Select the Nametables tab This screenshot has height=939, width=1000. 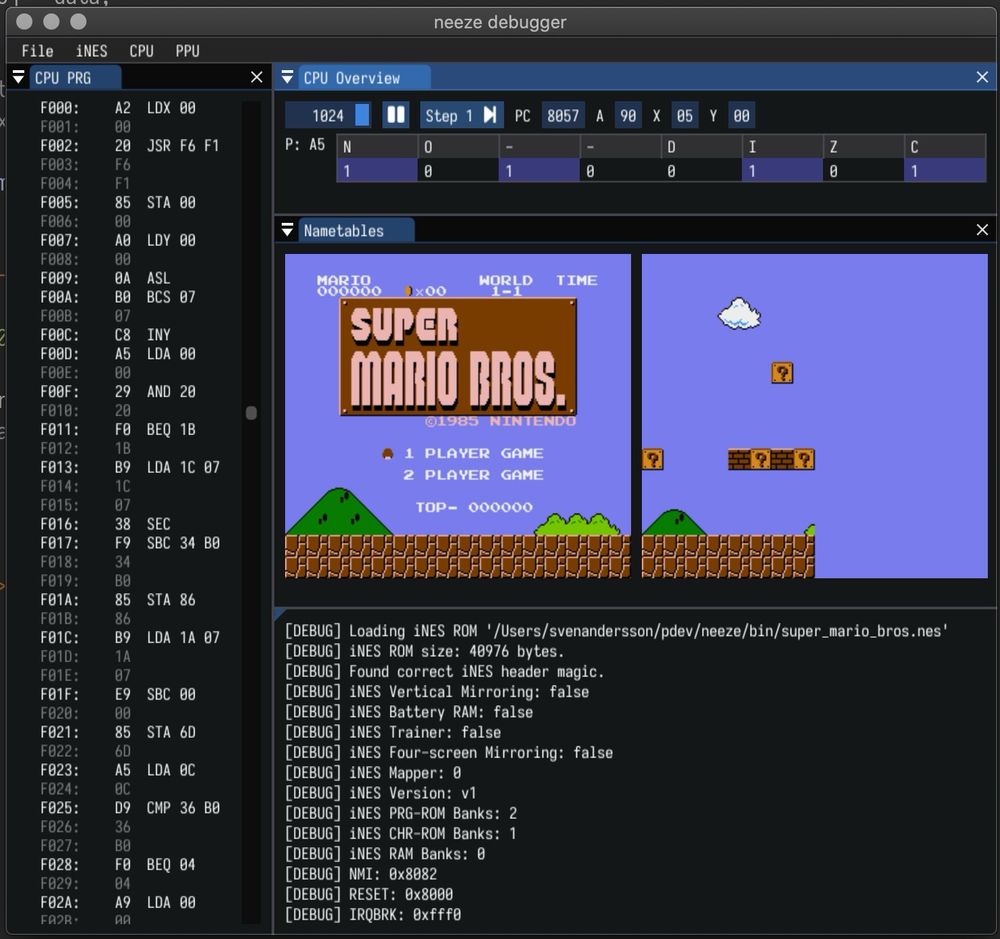coord(356,230)
